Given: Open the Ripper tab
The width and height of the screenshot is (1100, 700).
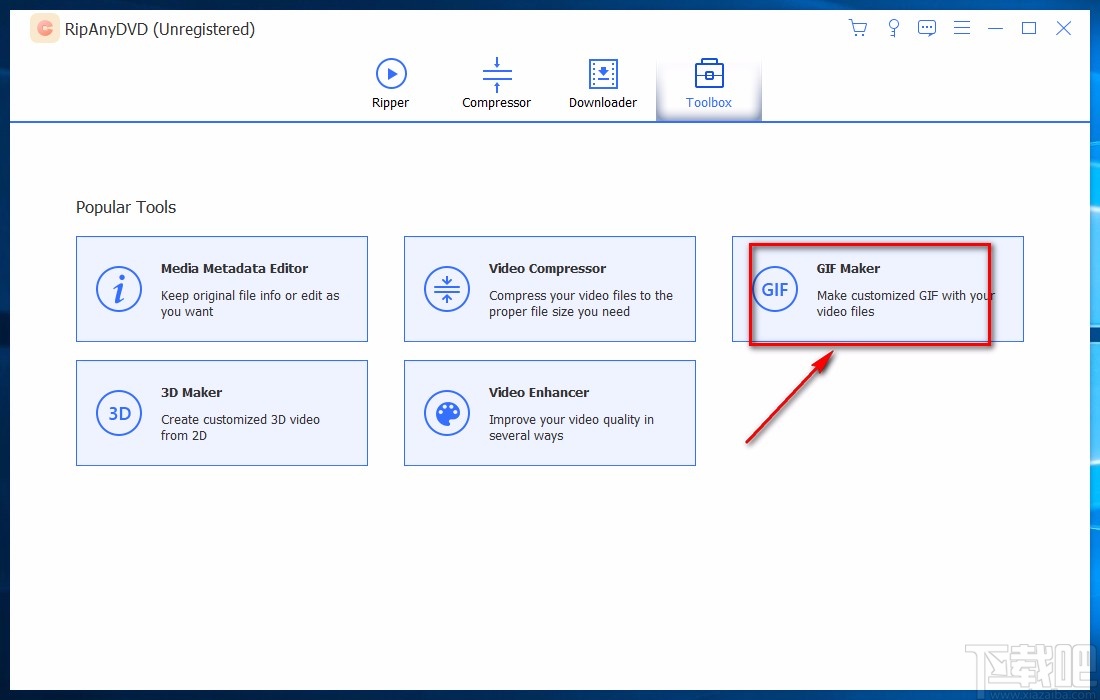Looking at the screenshot, I should click(x=391, y=84).
